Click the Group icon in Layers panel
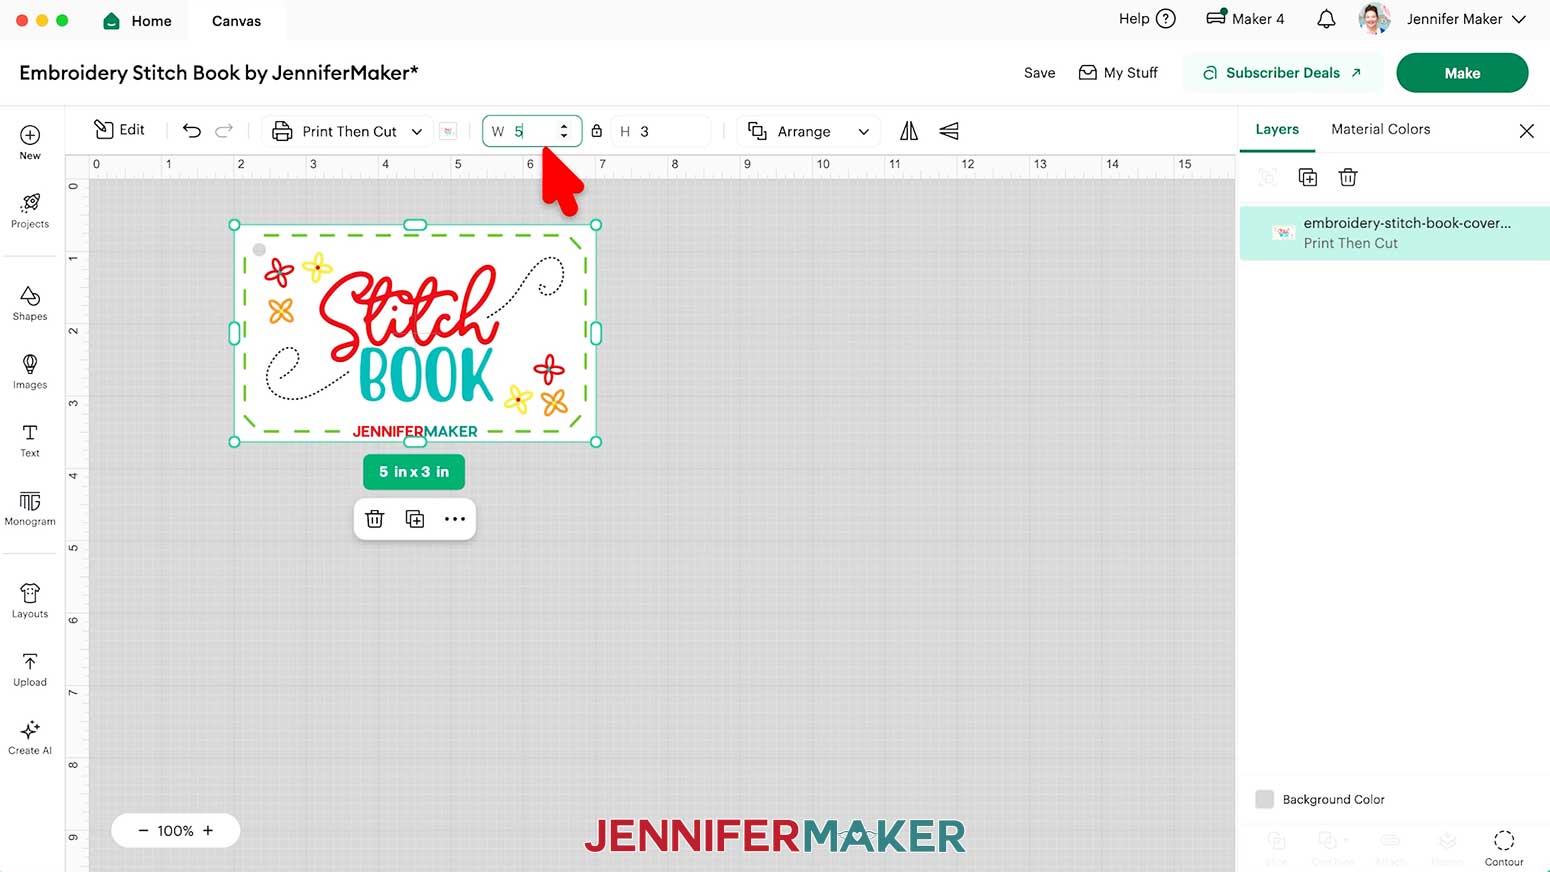The image size is (1550, 872). (1267, 177)
